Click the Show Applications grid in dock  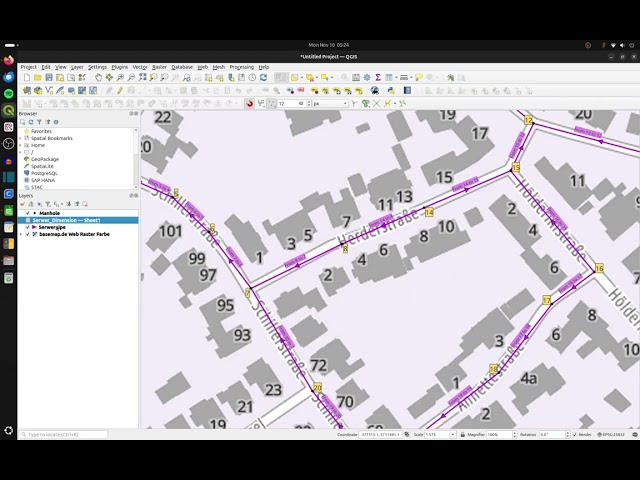click(x=9, y=431)
